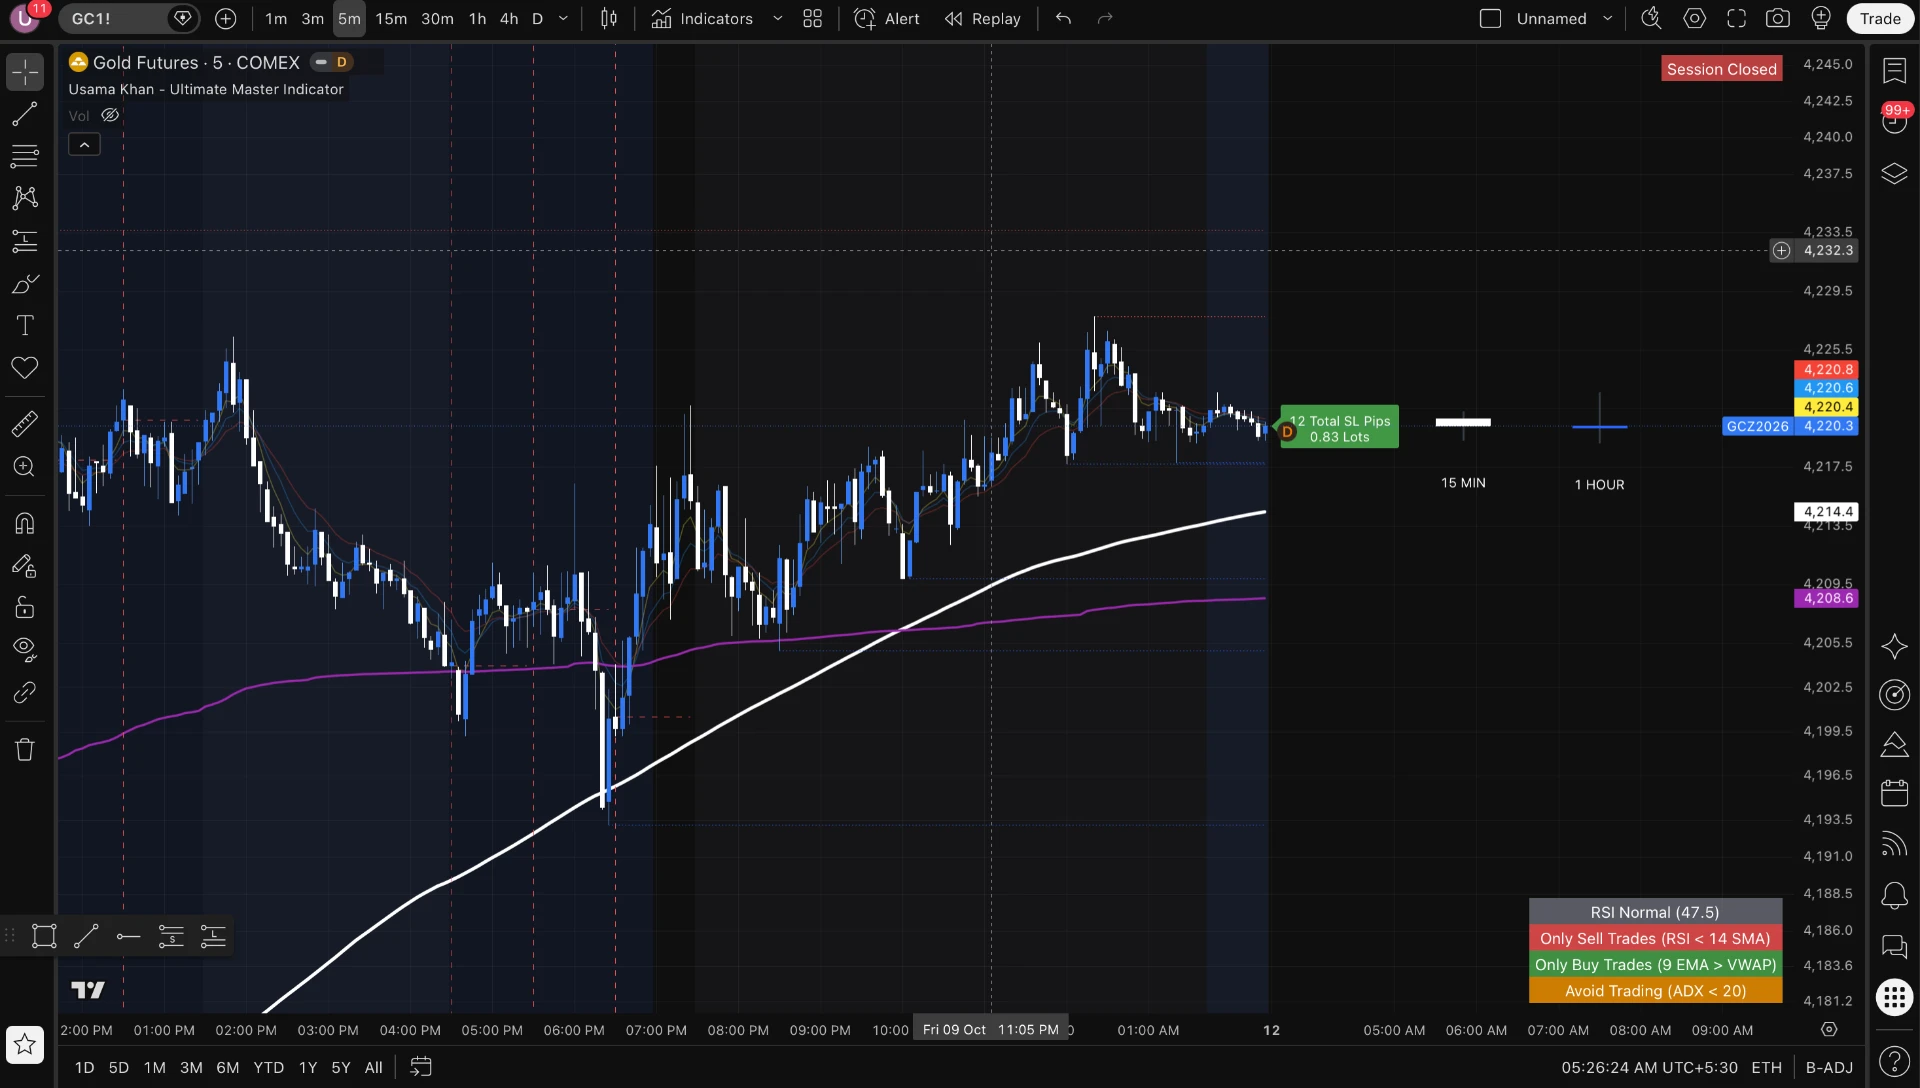Open chart settings hexagon icon
Screen dimensions: 1920x1088
coord(1694,18)
